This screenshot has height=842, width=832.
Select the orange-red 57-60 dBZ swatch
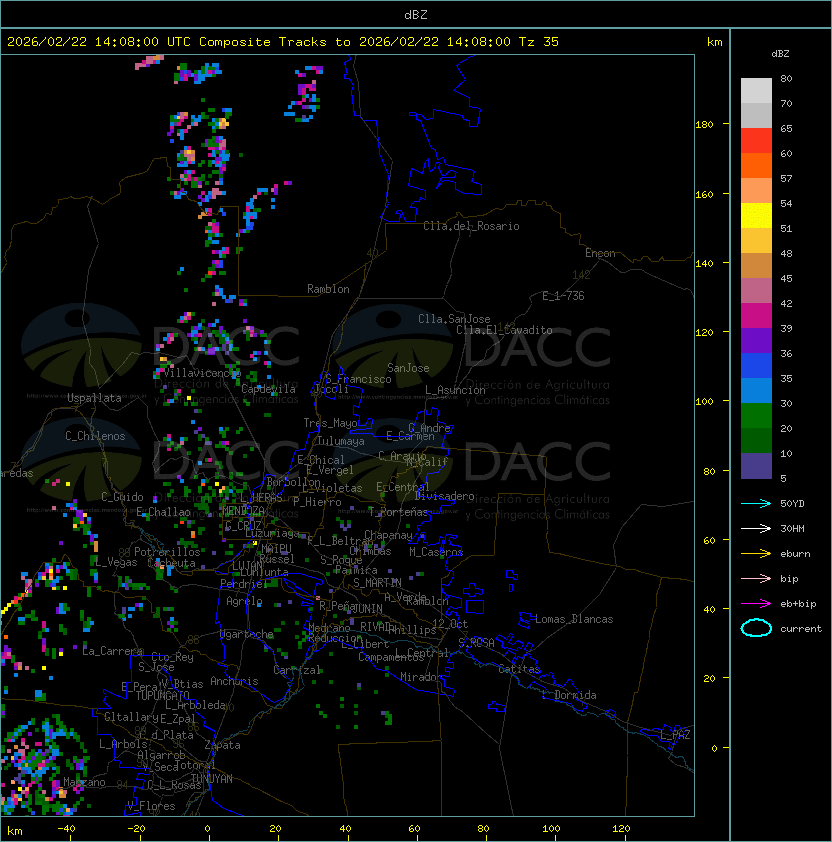(756, 165)
